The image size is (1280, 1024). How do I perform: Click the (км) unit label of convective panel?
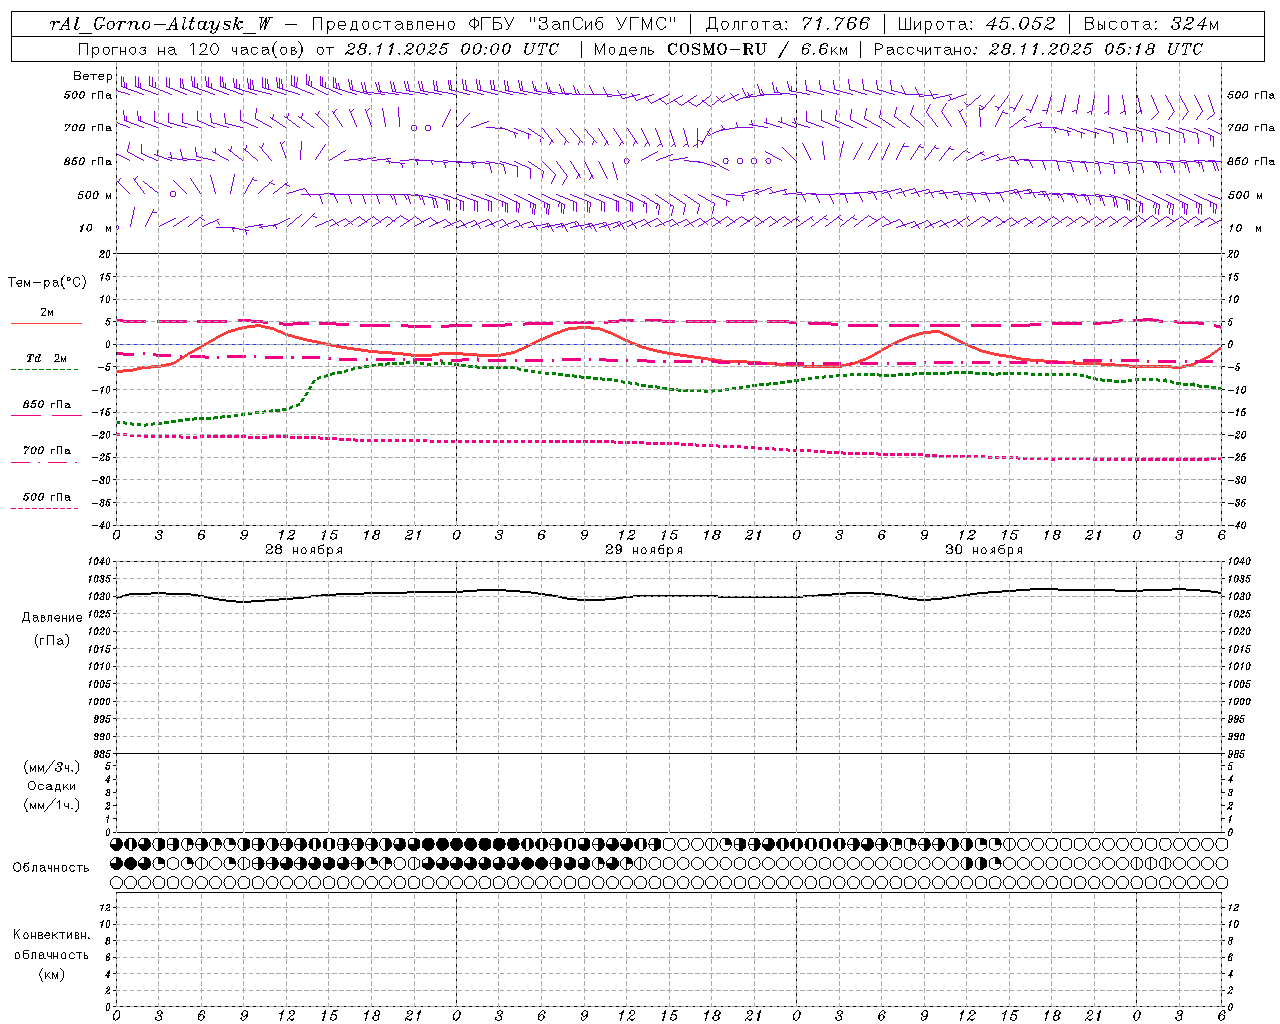point(52,975)
